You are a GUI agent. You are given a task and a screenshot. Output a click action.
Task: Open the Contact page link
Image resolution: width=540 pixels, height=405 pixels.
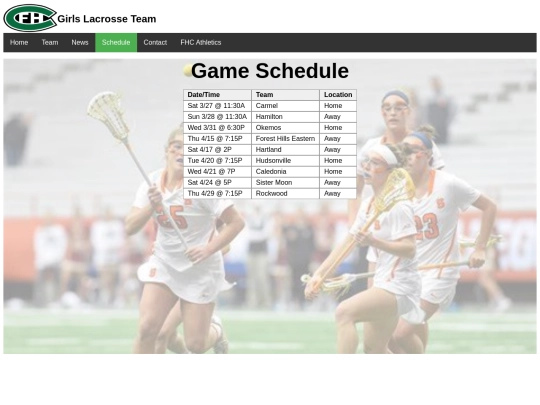click(155, 43)
